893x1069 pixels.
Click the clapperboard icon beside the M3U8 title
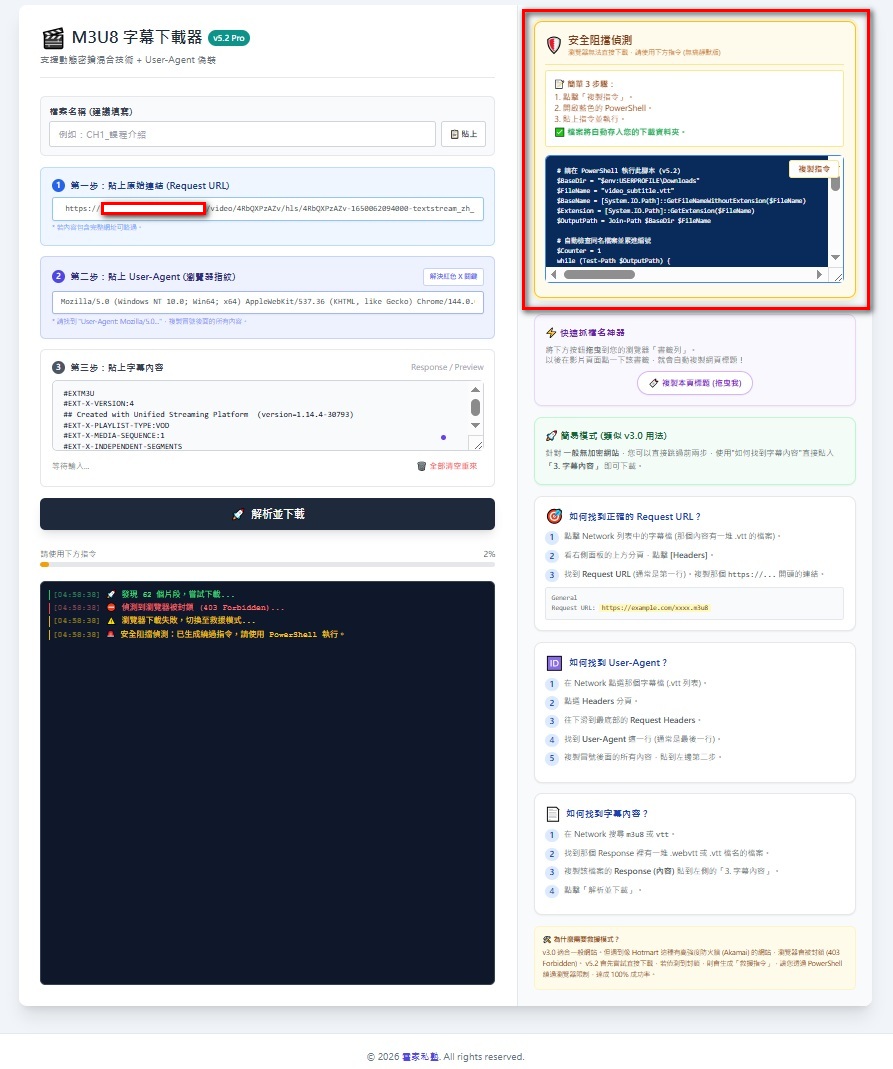53,39
